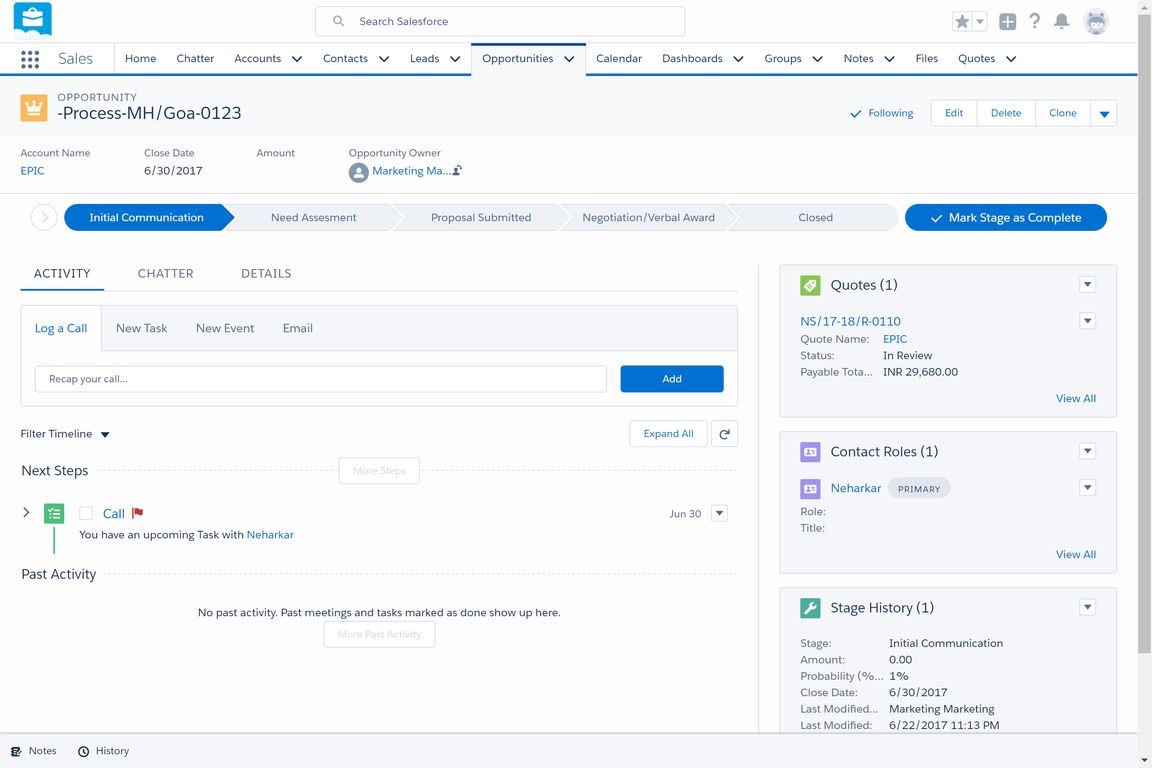Switch to the Details tab
The height and width of the screenshot is (768, 1152).
pyautogui.click(x=266, y=273)
